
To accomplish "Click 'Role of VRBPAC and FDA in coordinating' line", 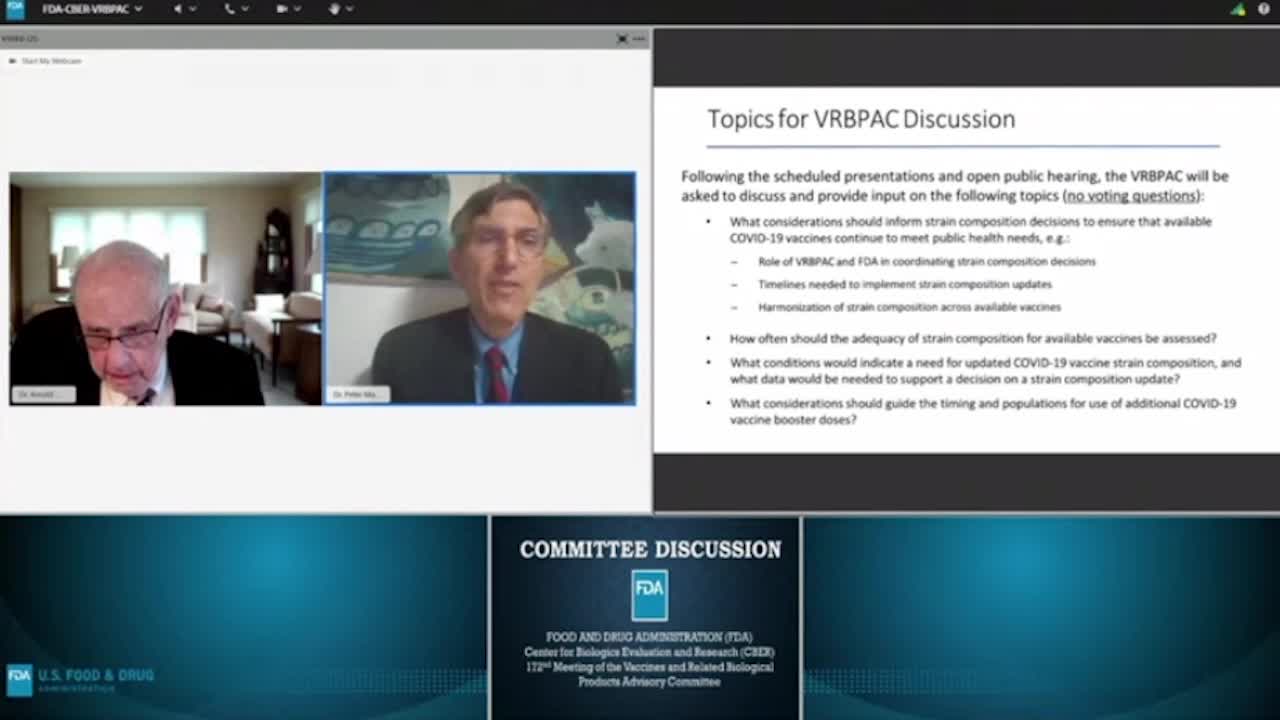I will pyautogui.click(x=926, y=261).
